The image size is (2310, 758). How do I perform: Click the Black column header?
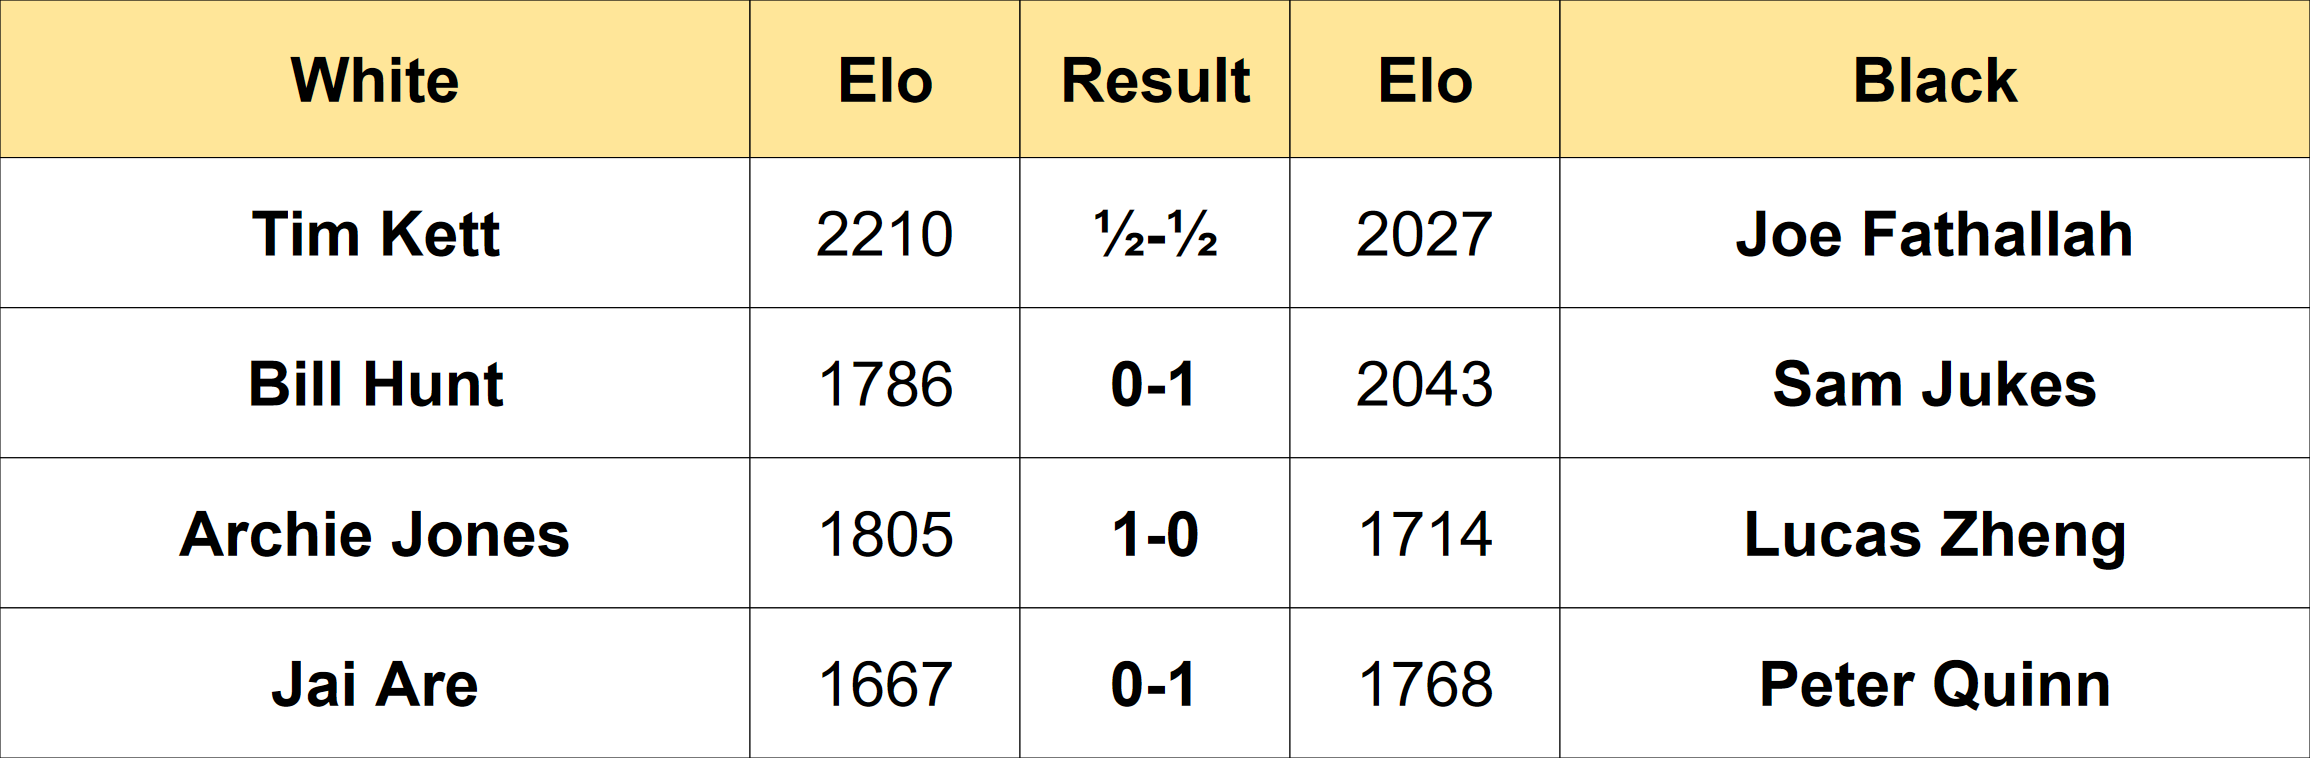pyautogui.click(x=1935, y=79)
